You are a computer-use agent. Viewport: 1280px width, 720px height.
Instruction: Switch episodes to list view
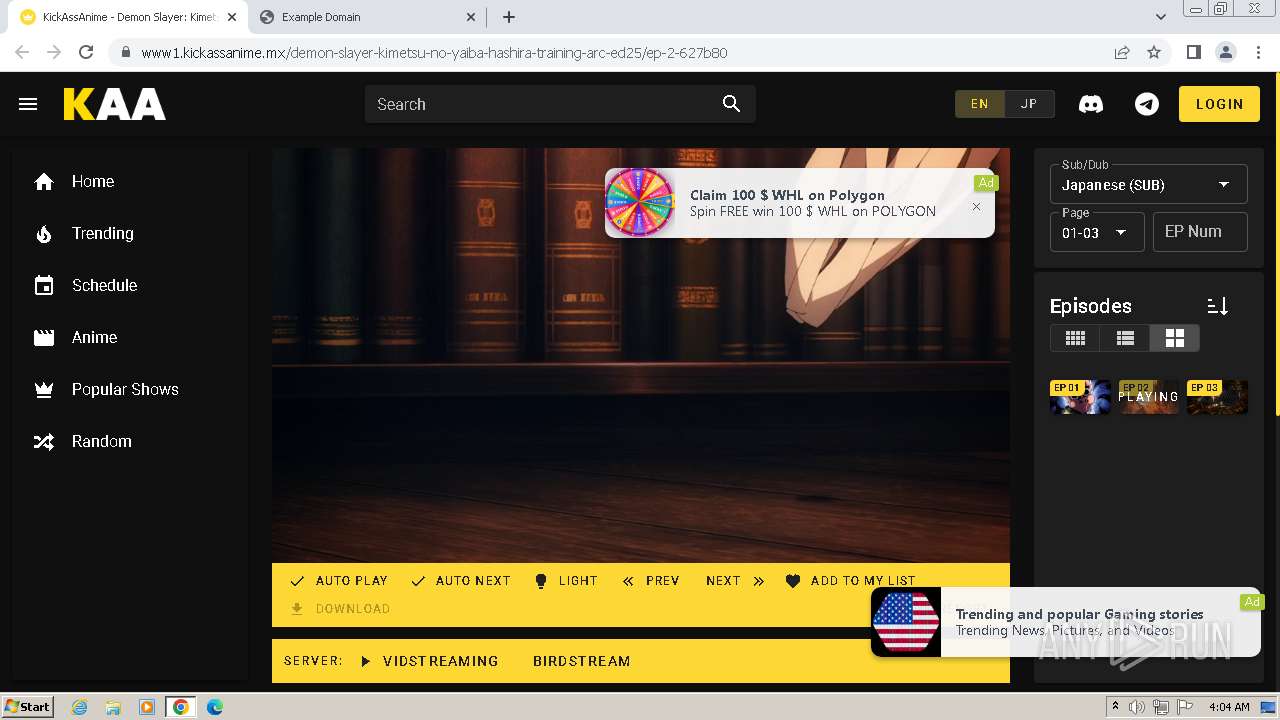pos(1125,338)
